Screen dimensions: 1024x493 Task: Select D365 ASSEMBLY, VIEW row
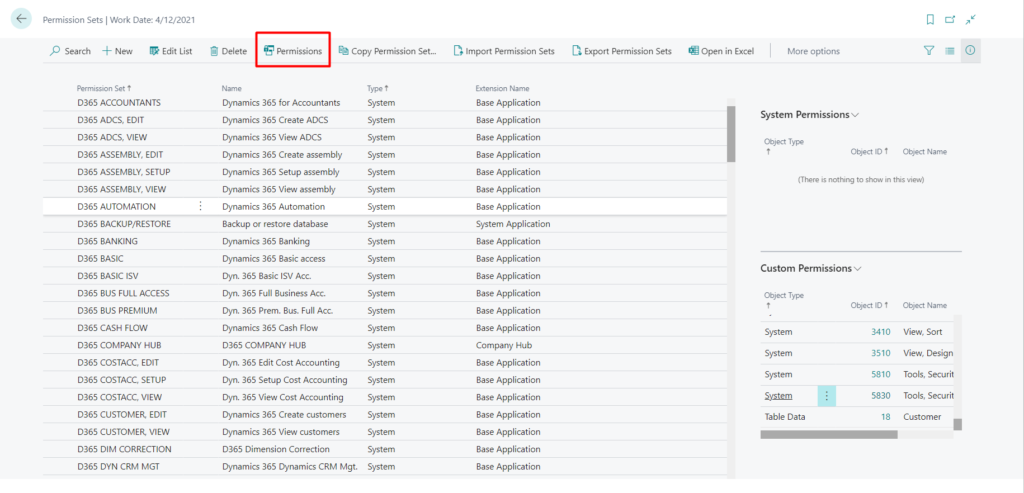(385, 189)
